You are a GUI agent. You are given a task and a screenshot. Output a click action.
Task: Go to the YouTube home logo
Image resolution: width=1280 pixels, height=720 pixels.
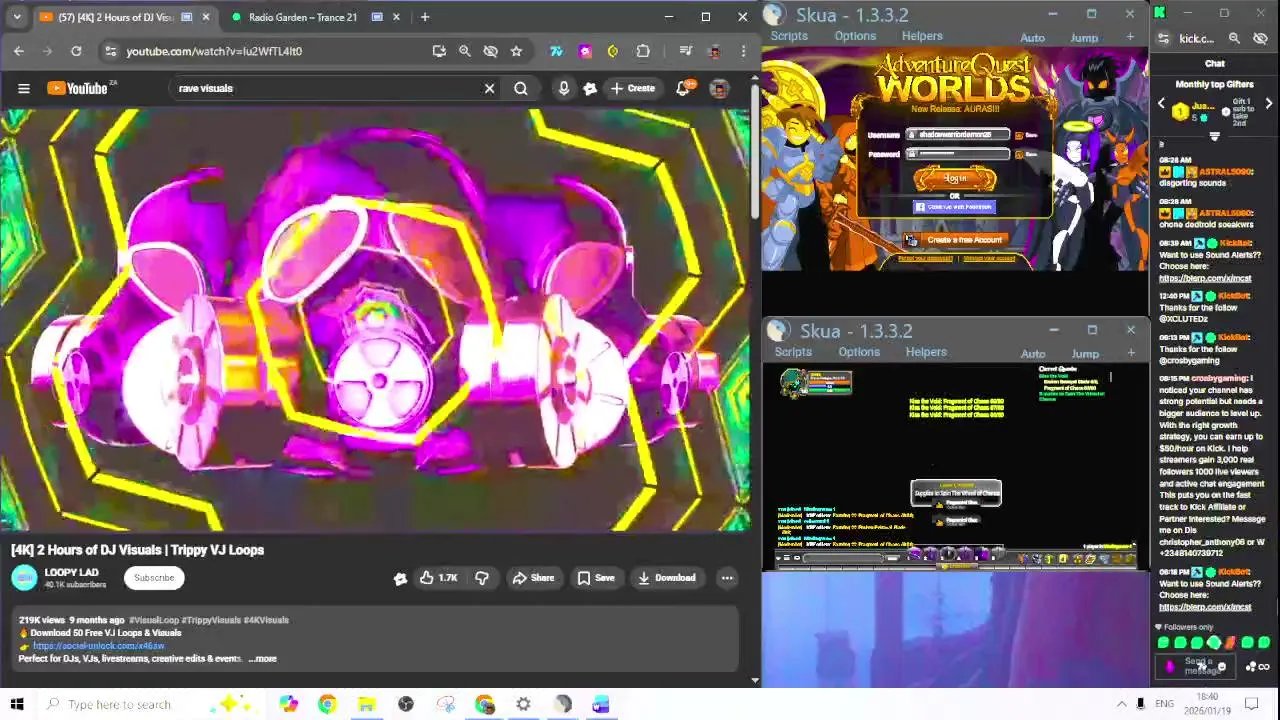[80, 88]
